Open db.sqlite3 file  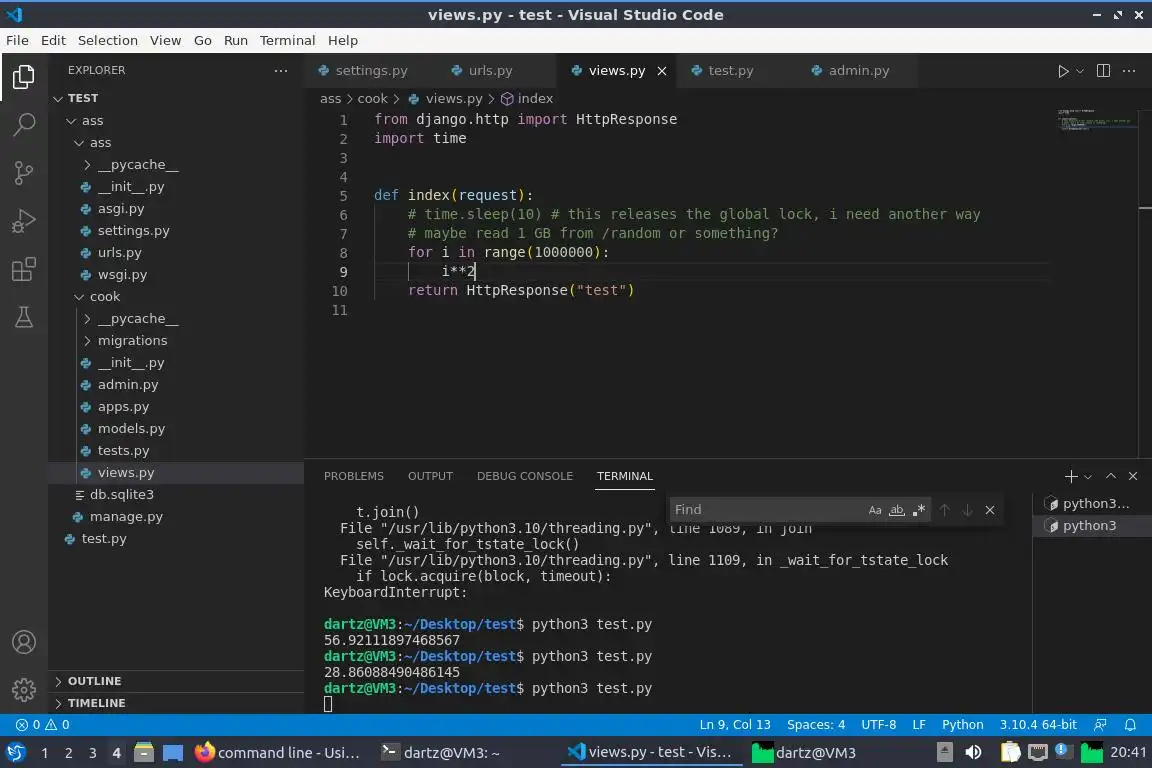pos(122,495)
